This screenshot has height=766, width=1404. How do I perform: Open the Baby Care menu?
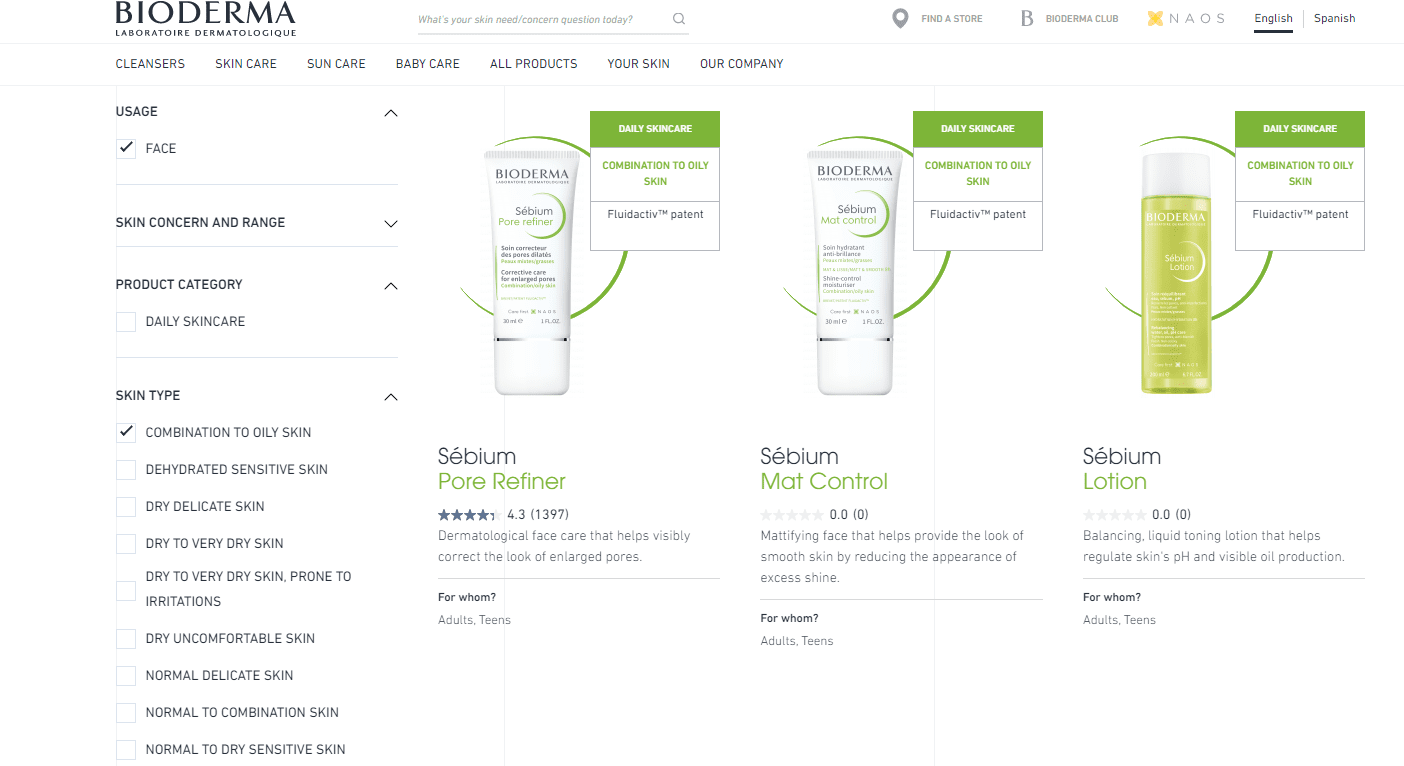pyautogui.click(x=428, y=63)
